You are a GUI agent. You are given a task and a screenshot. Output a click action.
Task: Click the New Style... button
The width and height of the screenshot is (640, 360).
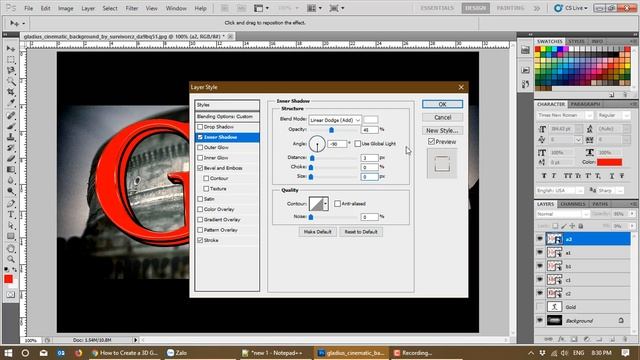click(442, 130)
